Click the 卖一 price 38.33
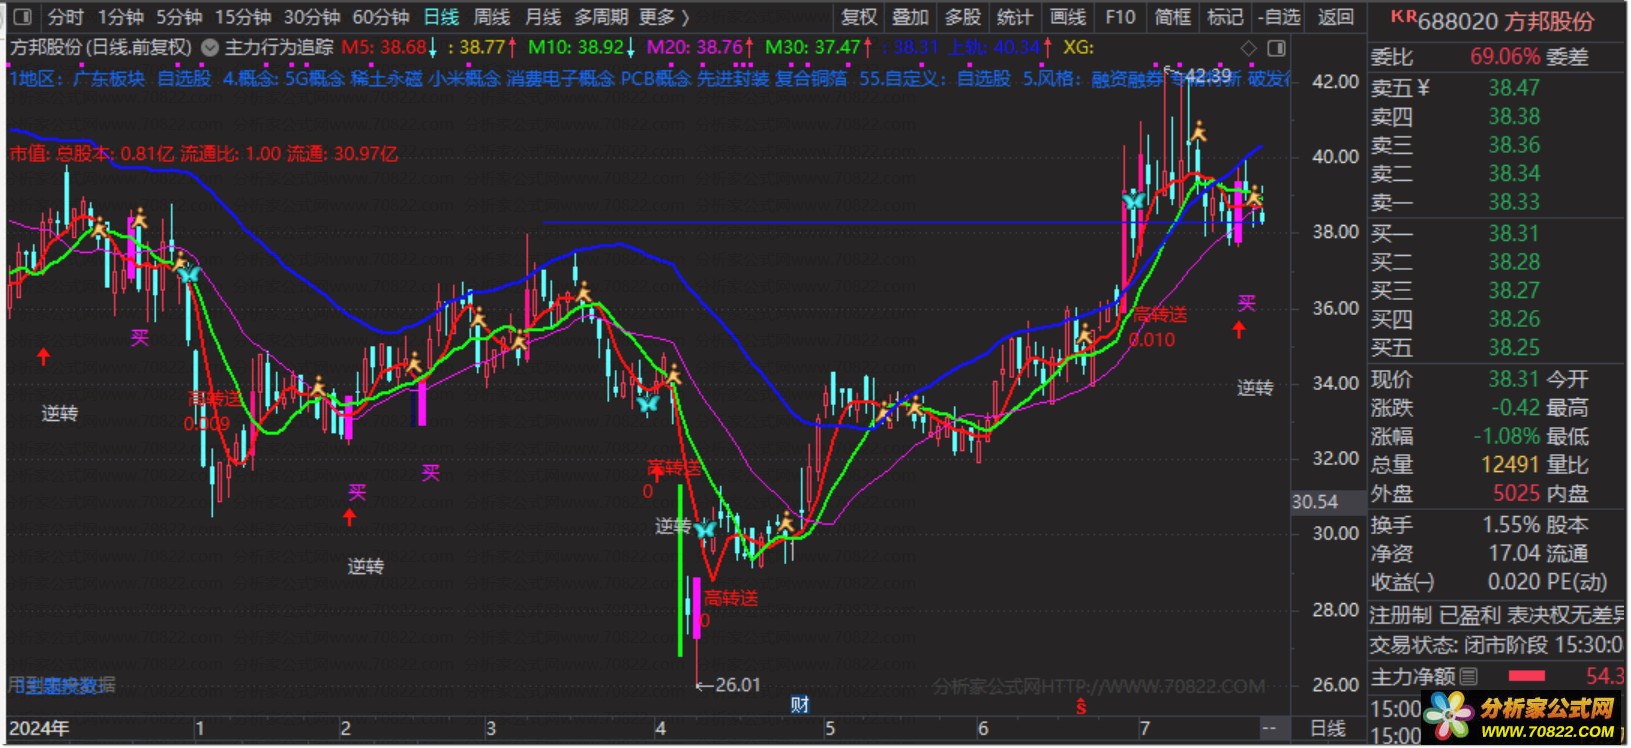1631x748 pixels. [x=1514, y=202]
